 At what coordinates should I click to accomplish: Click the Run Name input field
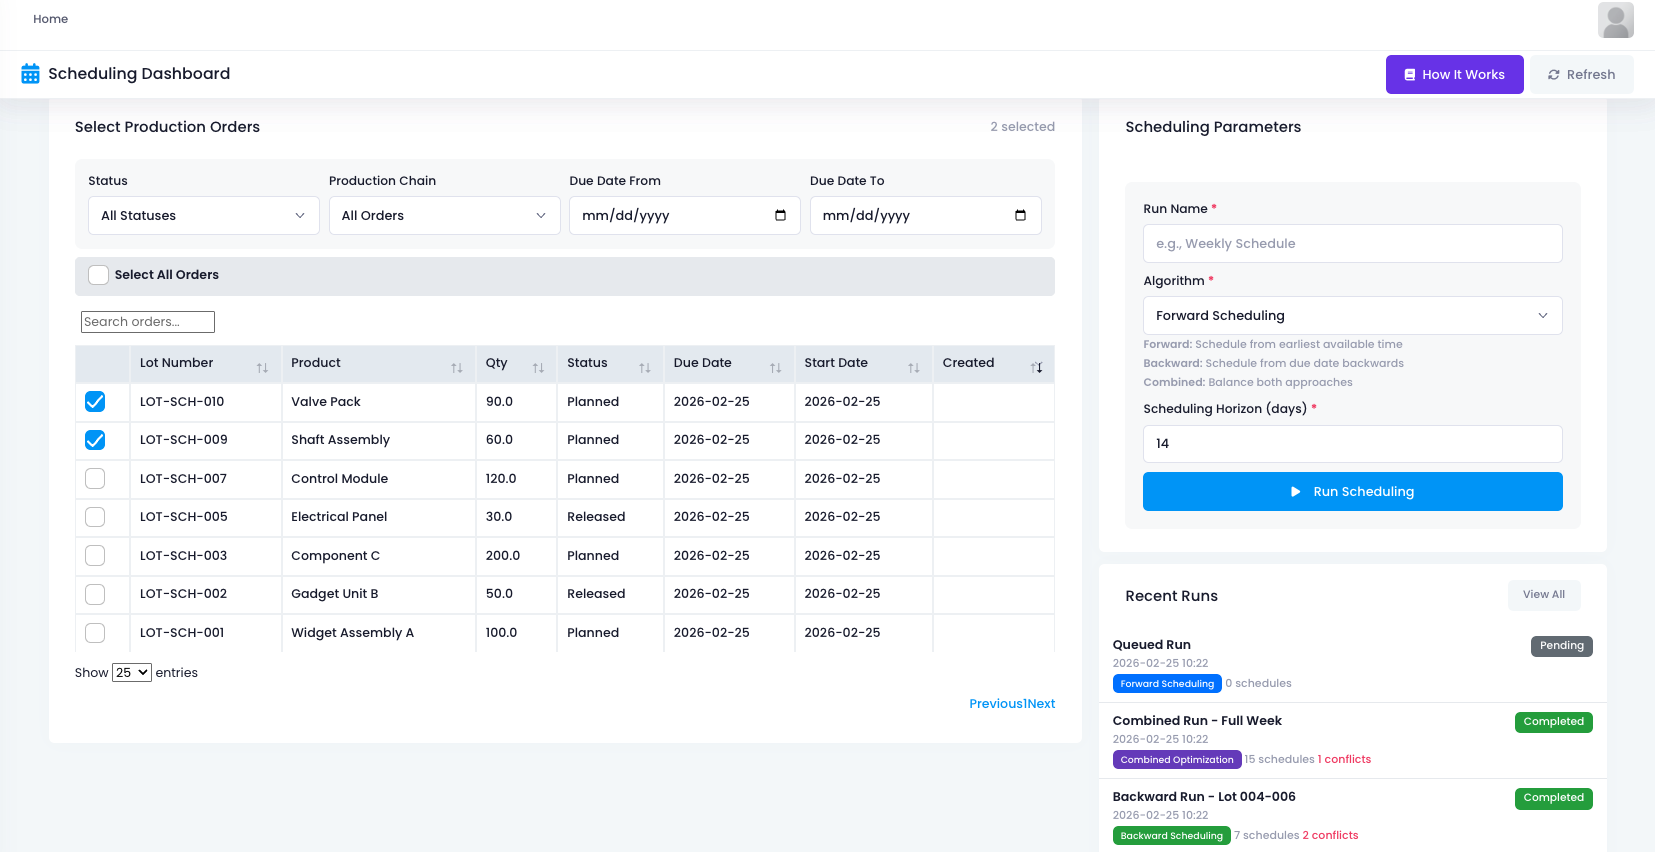(1351, 244)
